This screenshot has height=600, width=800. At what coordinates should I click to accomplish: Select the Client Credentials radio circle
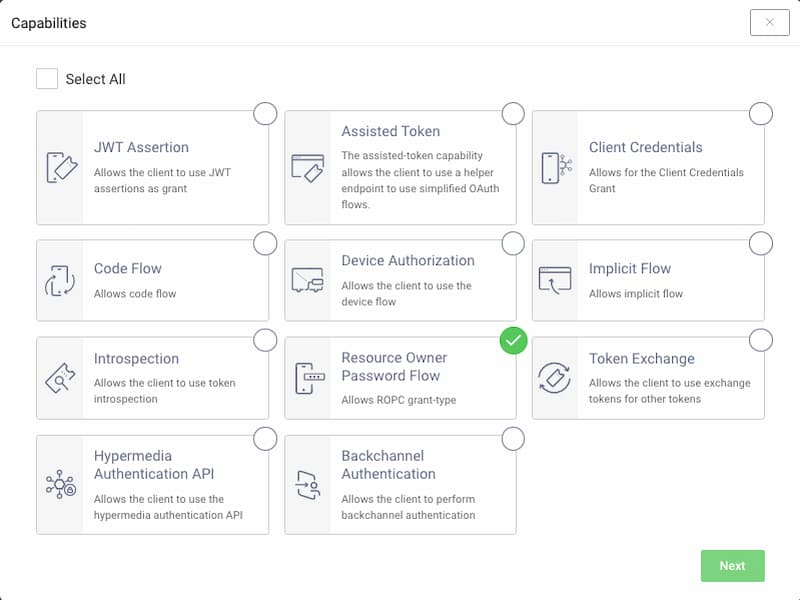coord(761,113)
